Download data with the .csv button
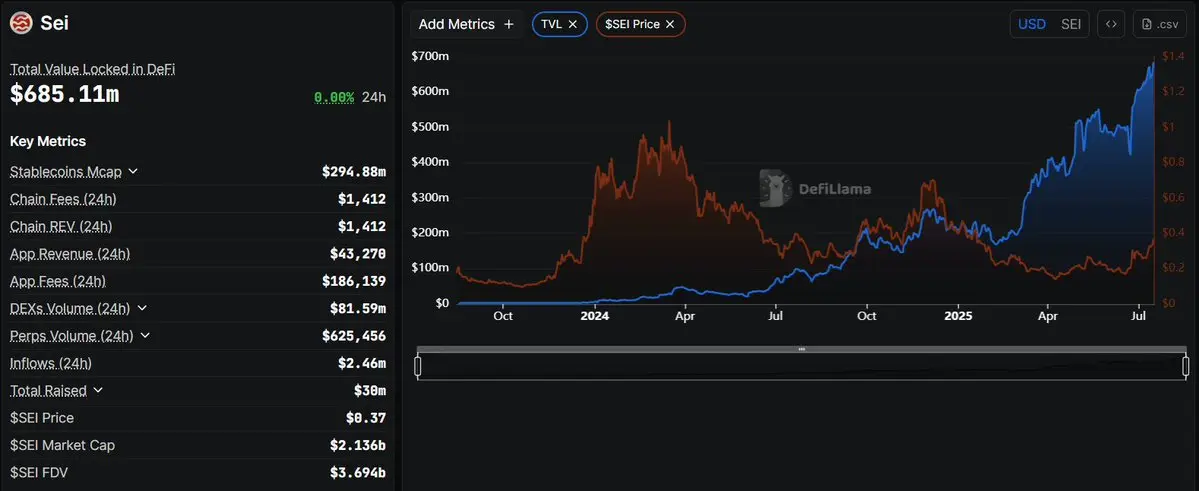Image resolution: width=1199 pixels, height=491 pixels. (x=1159, y=24)
